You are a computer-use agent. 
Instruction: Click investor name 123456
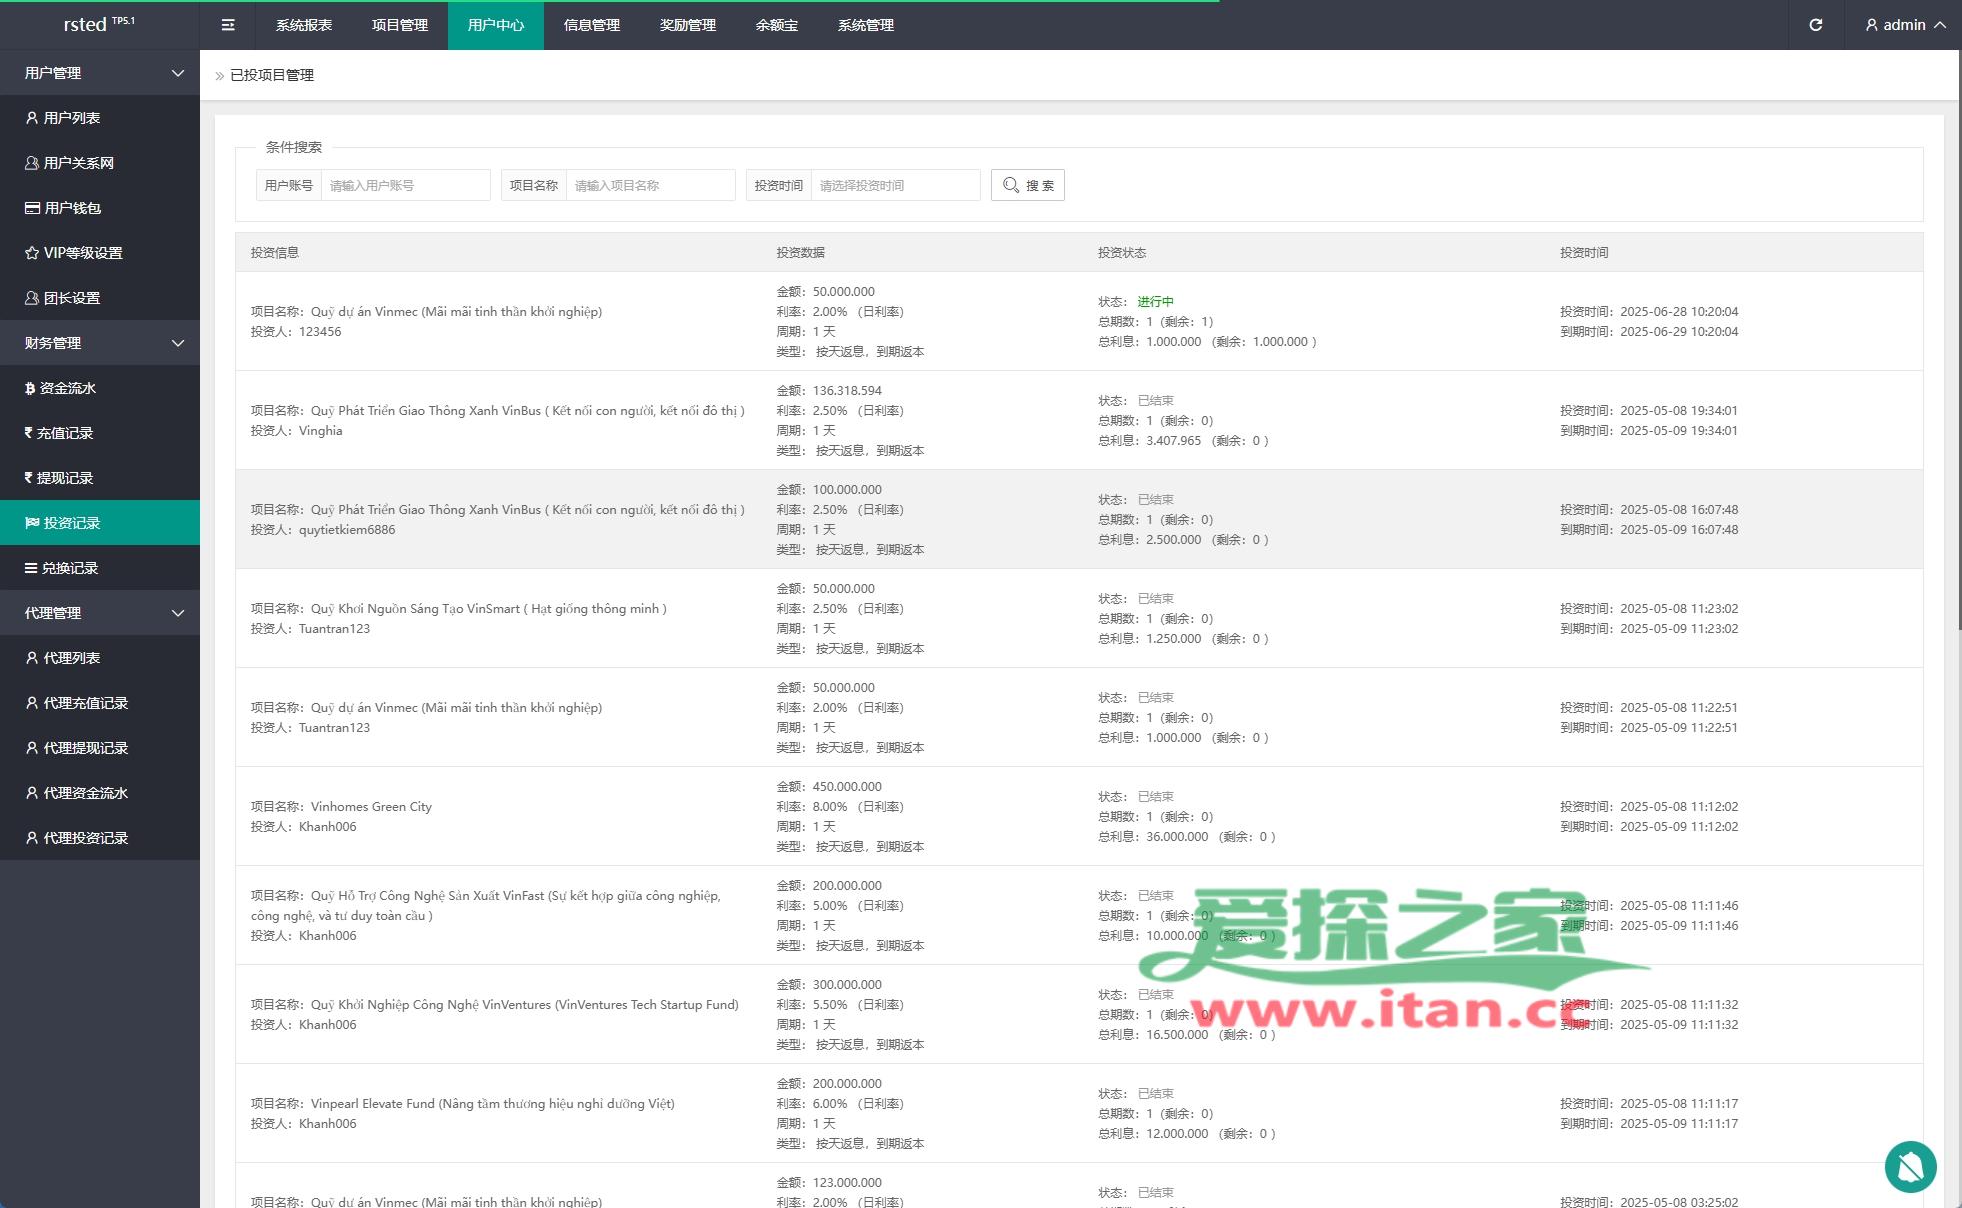[320, 332]
